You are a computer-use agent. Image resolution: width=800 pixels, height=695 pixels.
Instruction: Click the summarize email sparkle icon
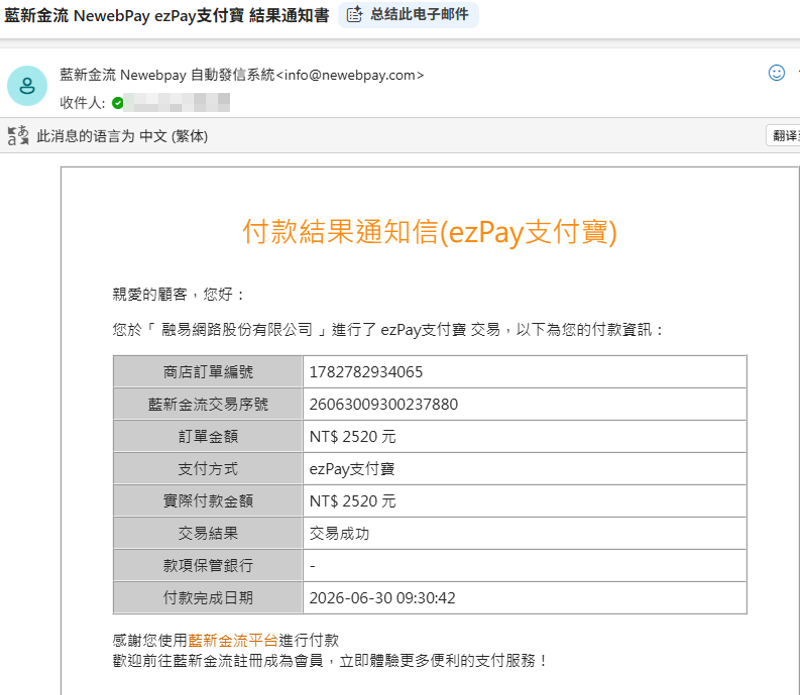355,14
